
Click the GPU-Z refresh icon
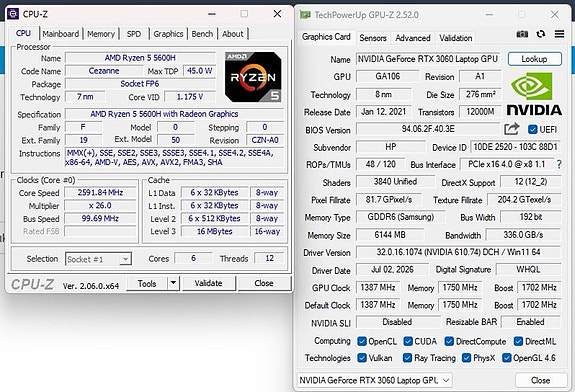541,34
